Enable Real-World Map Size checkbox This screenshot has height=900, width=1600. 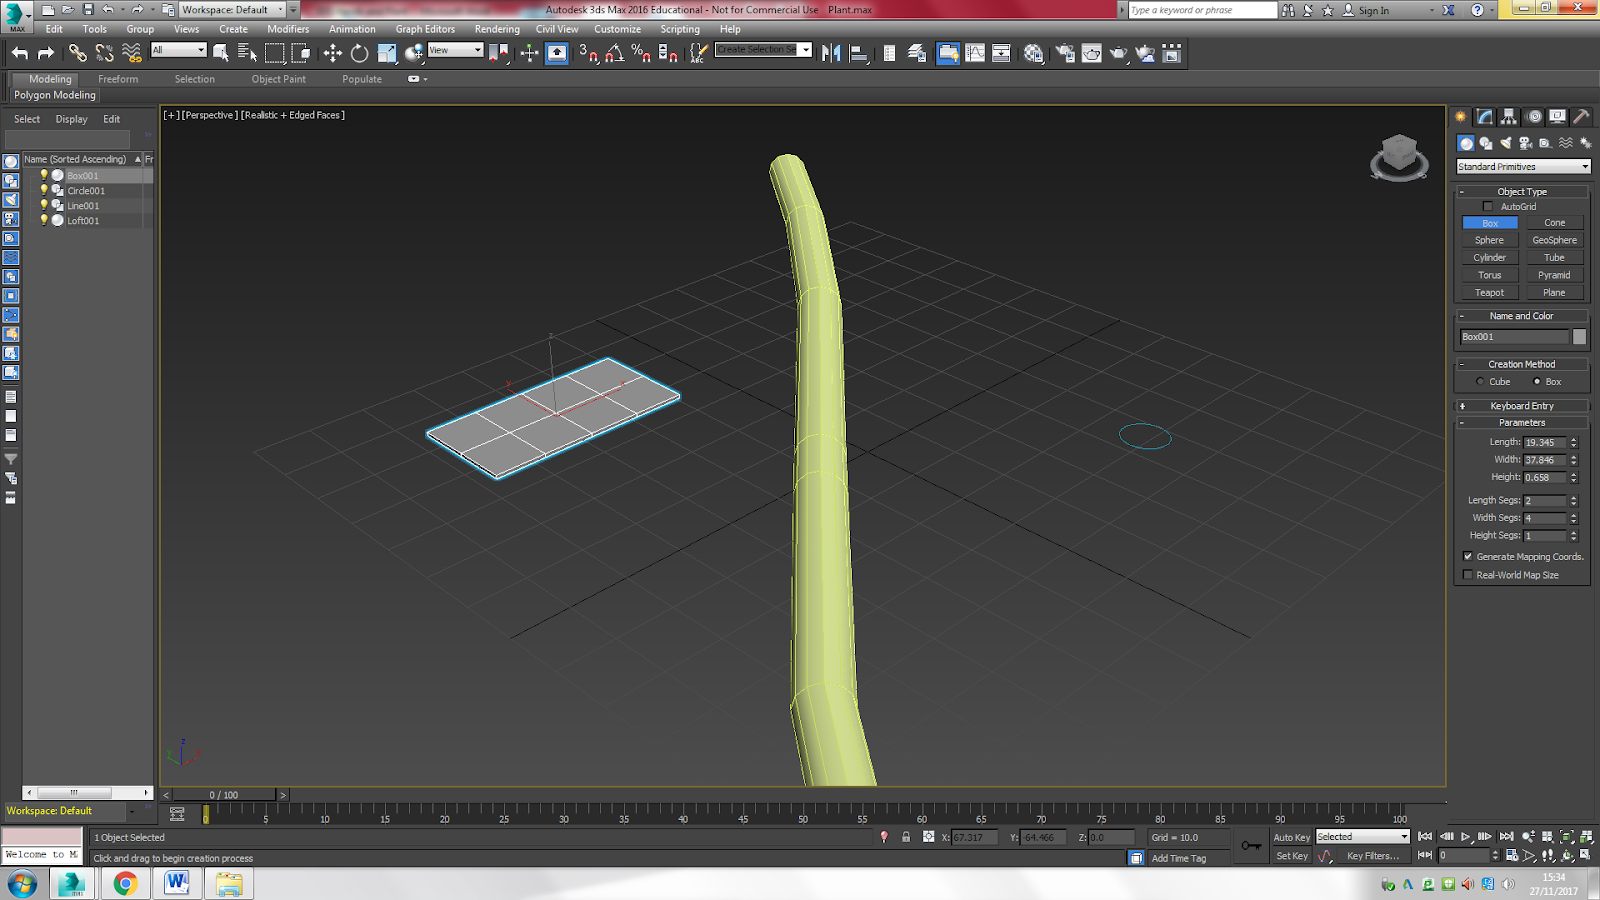click(x=1468, y=575)
